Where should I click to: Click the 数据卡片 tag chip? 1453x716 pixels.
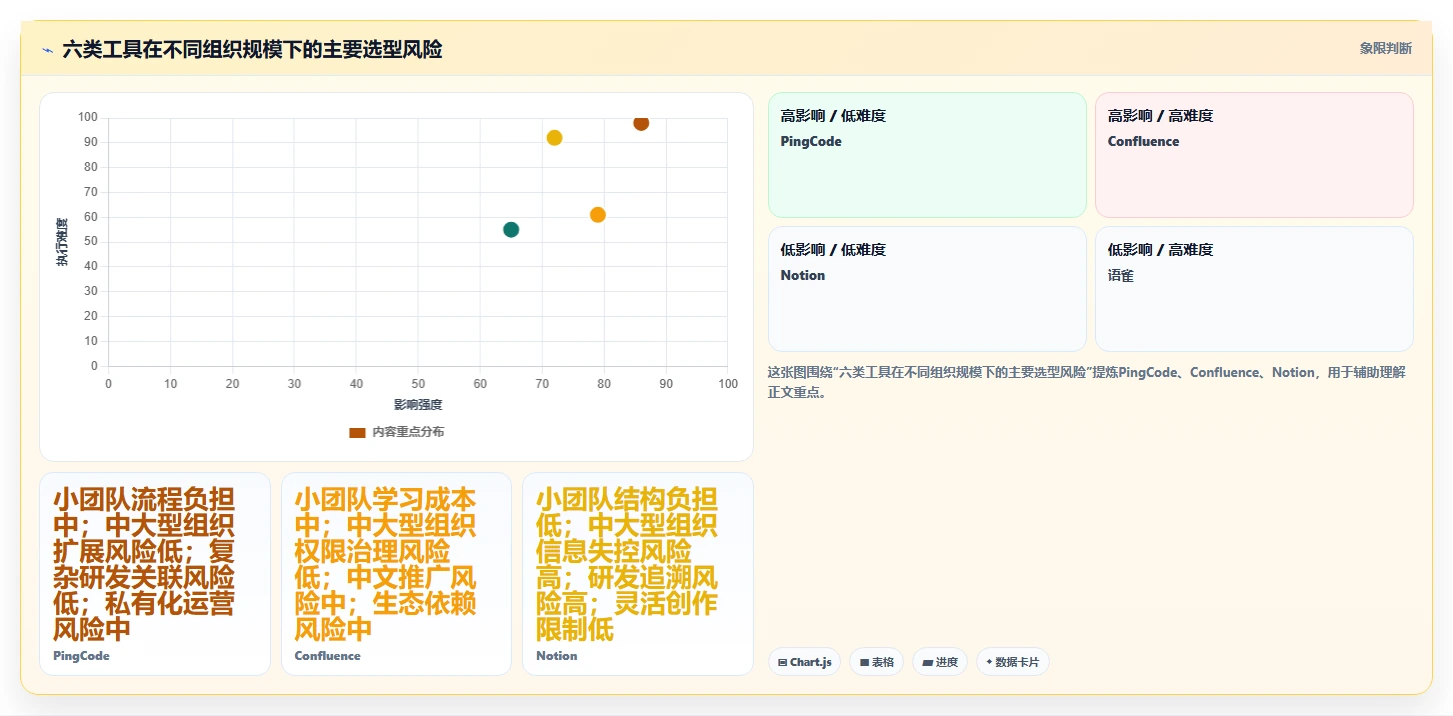(1012, 662)
